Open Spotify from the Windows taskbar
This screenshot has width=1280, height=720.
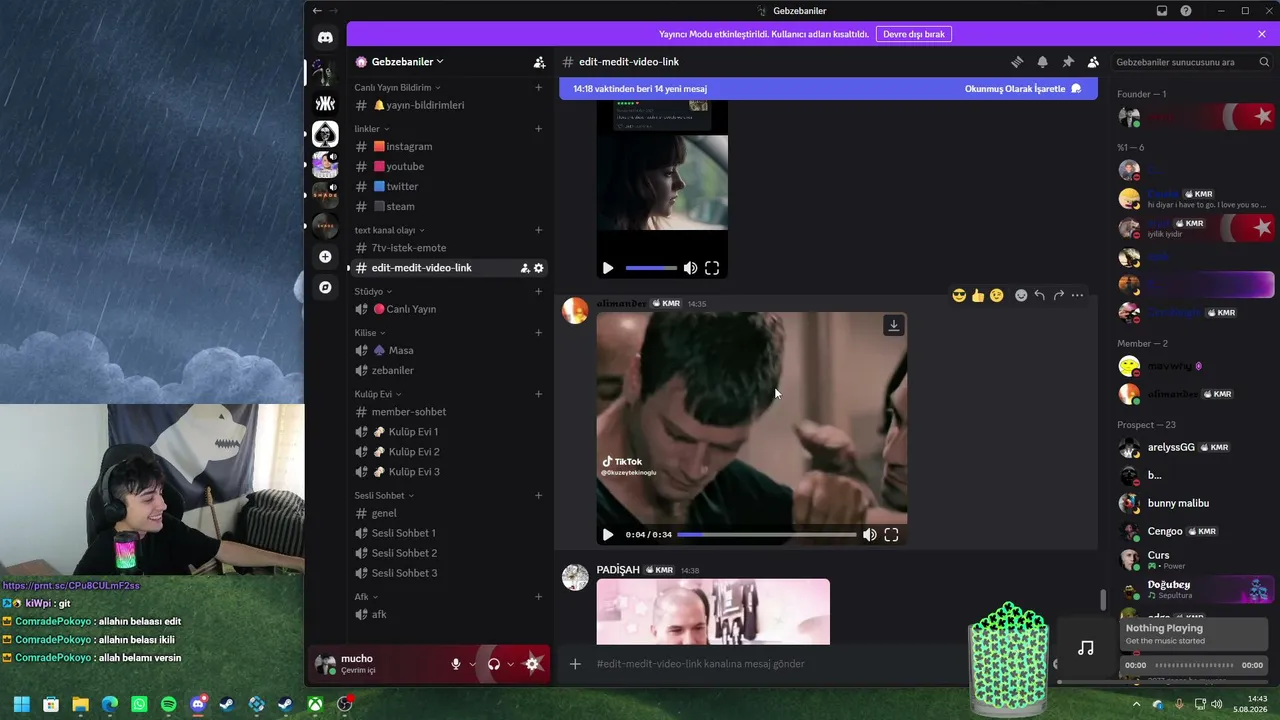[x=169, y=705]
